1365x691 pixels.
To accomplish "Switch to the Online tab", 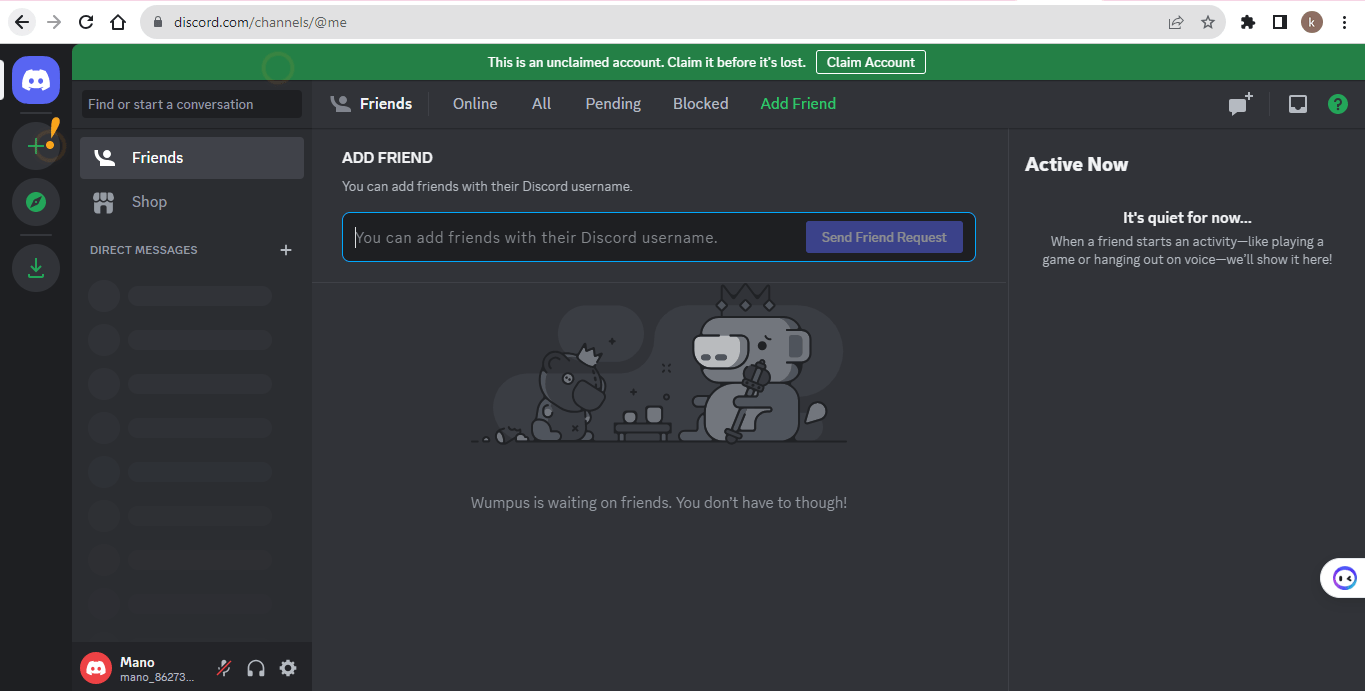I will pos(475,104).
